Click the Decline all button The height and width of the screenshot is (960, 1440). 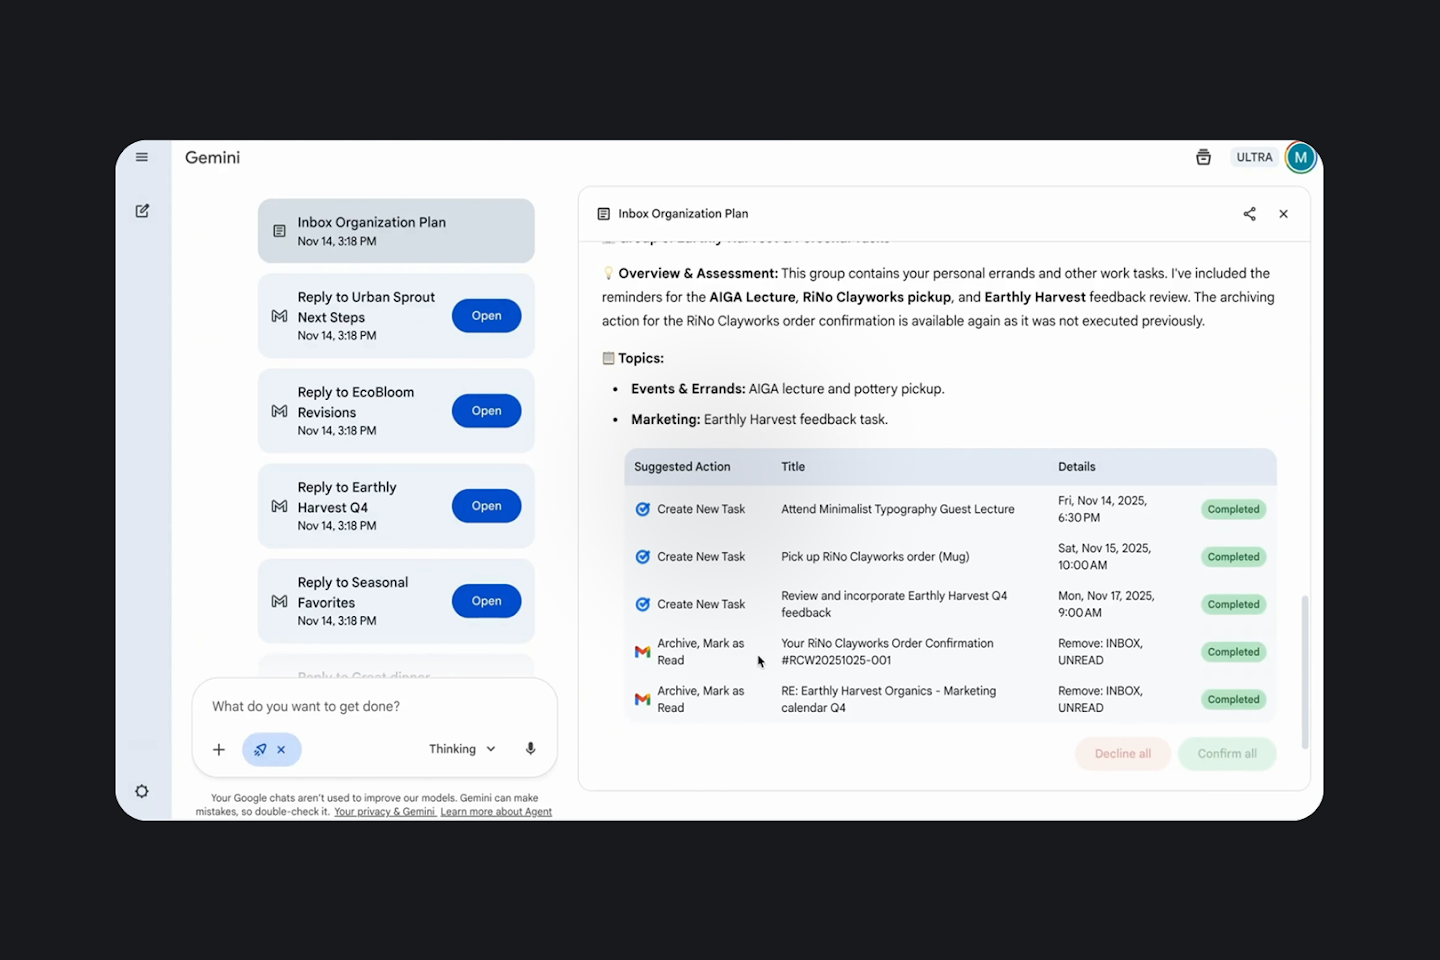pos(1122,754)
